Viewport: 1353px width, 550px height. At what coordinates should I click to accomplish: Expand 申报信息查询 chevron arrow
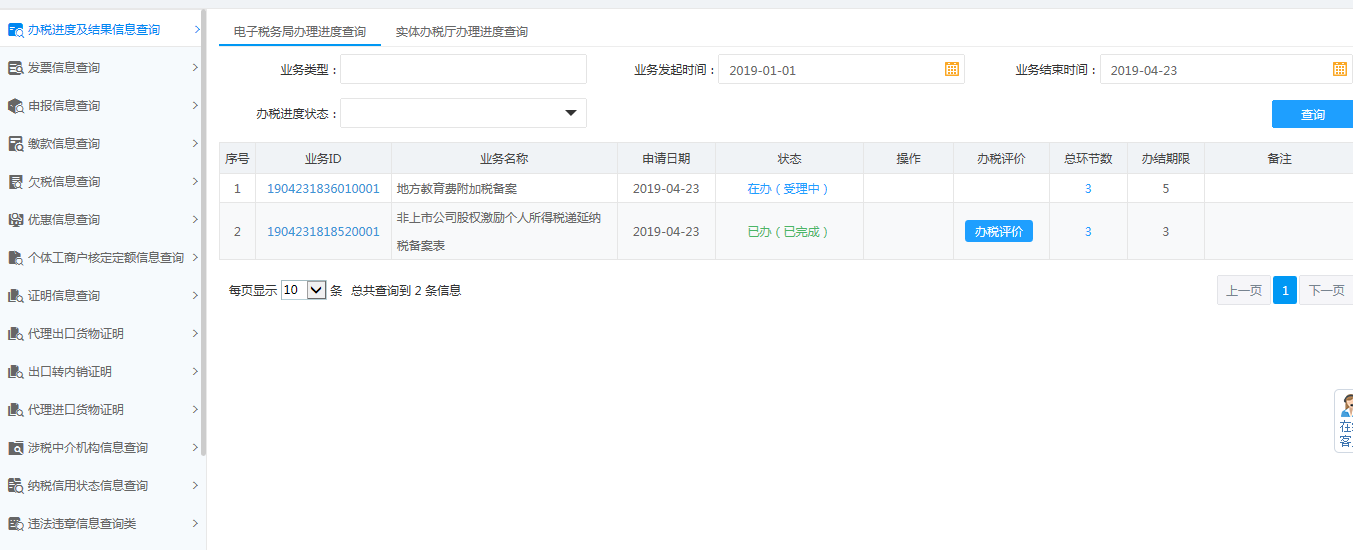[195, 106]
